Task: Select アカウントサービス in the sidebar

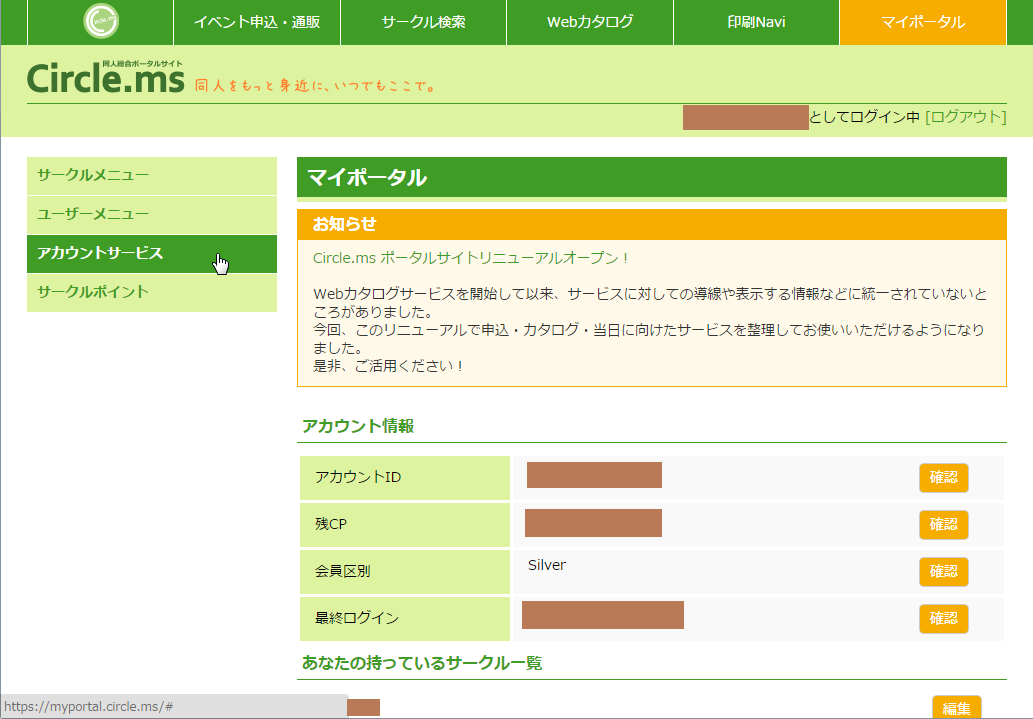Action: click(152, 254)
